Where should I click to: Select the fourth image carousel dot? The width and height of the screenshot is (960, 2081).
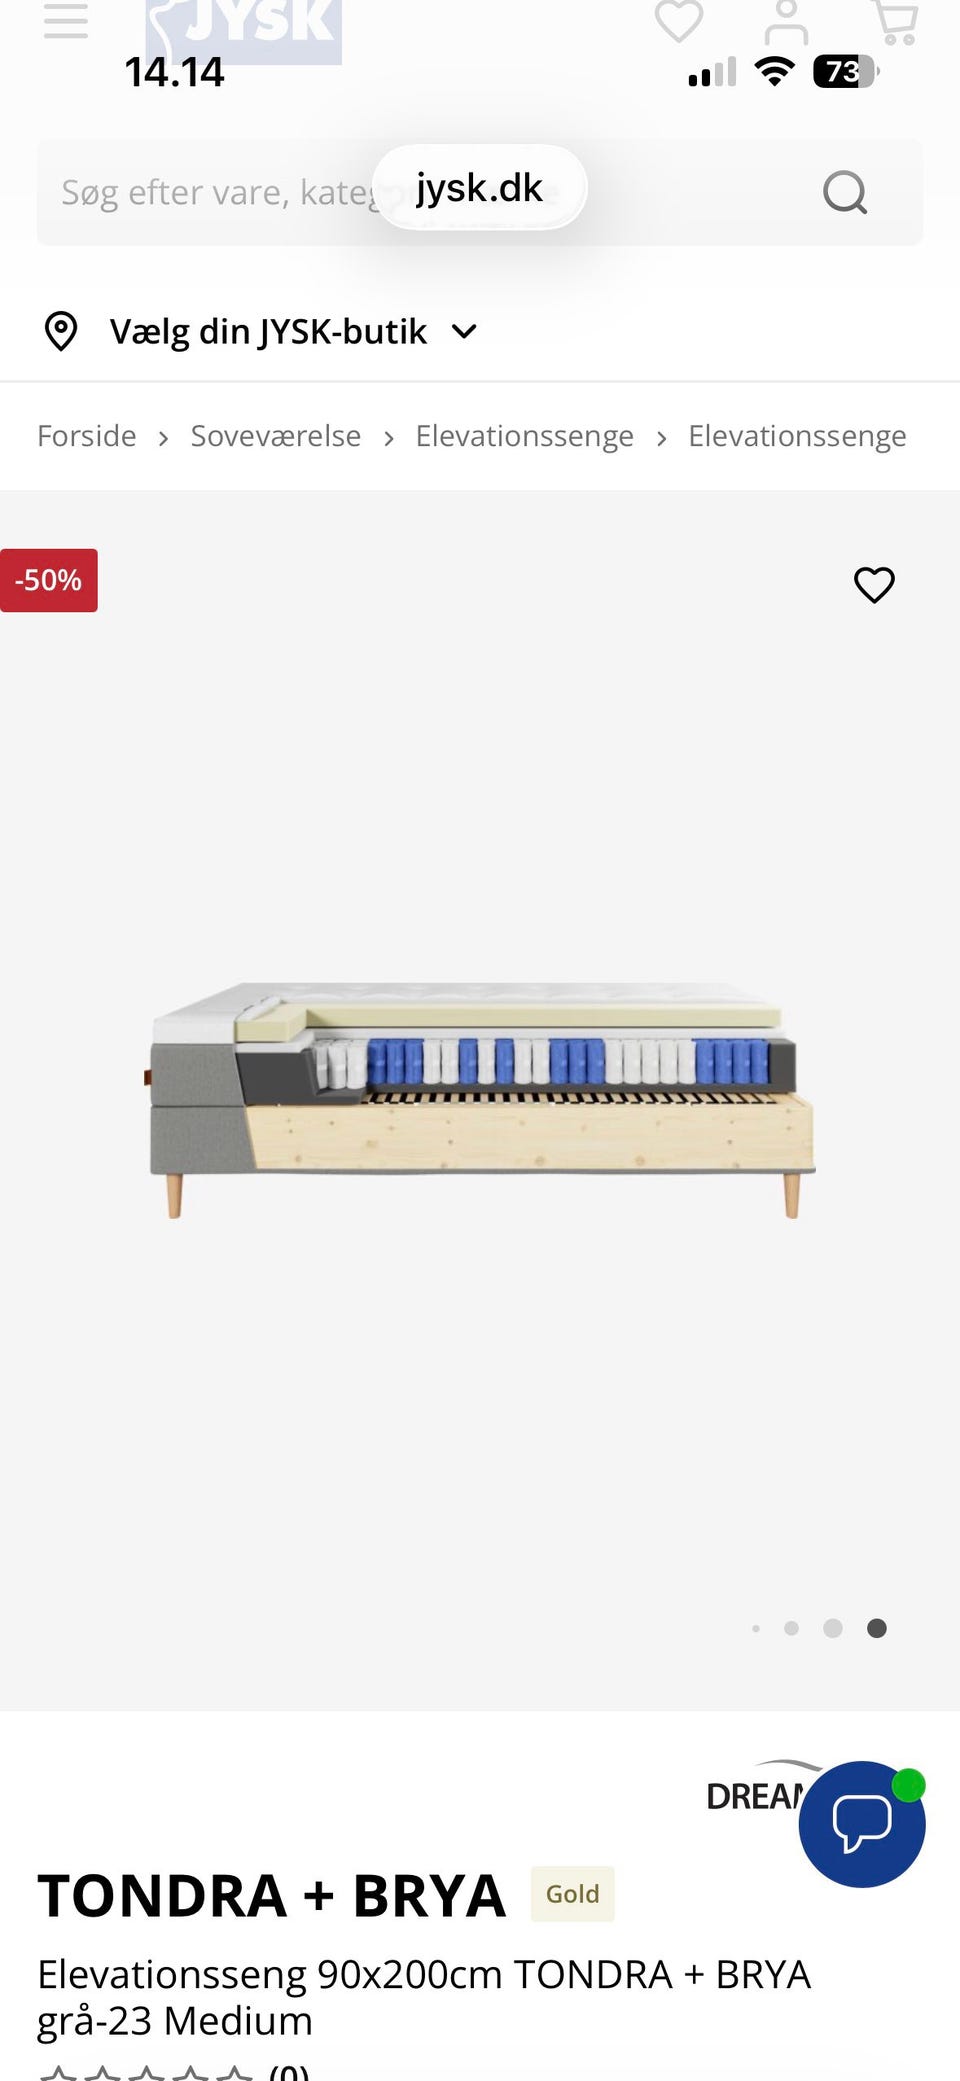coord(877,1628)
